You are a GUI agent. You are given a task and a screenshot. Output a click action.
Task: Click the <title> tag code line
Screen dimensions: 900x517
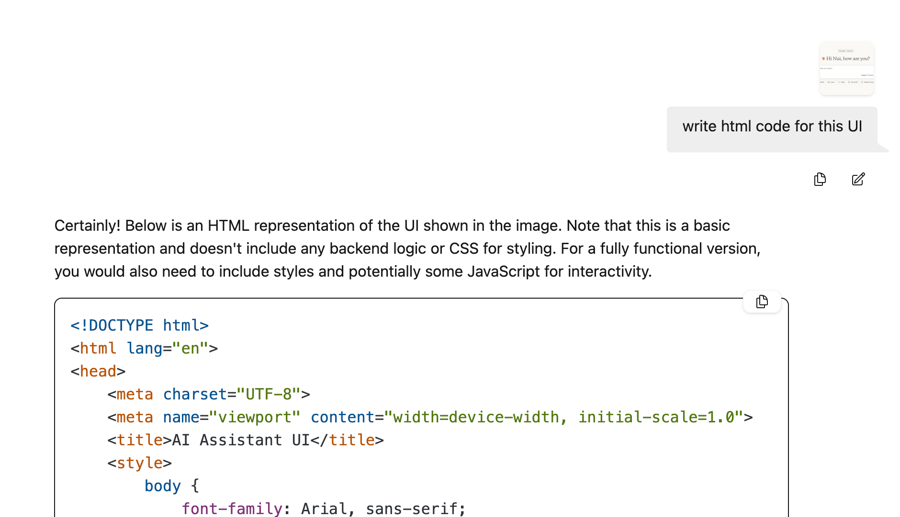click(245, 440)
